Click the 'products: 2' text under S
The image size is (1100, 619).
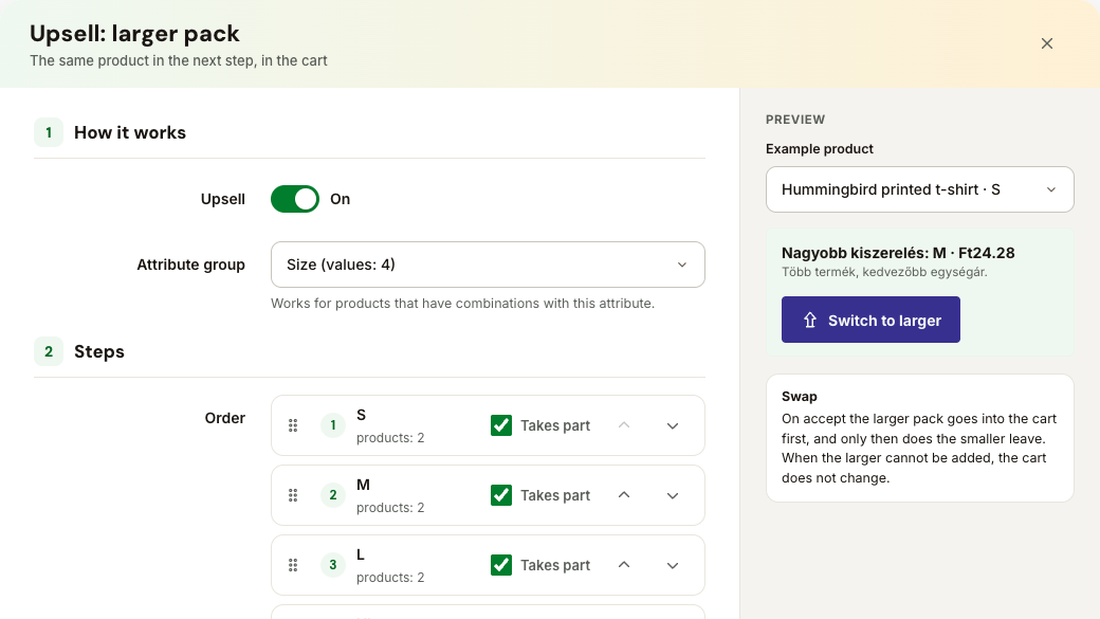[390, 438]
